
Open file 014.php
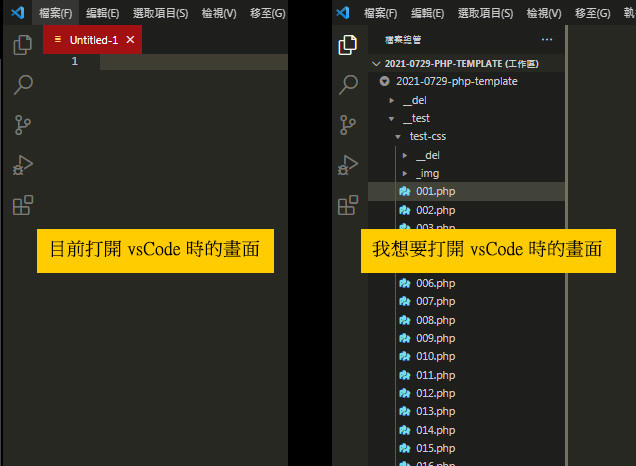pyautogui.click(x=466, y=430)
